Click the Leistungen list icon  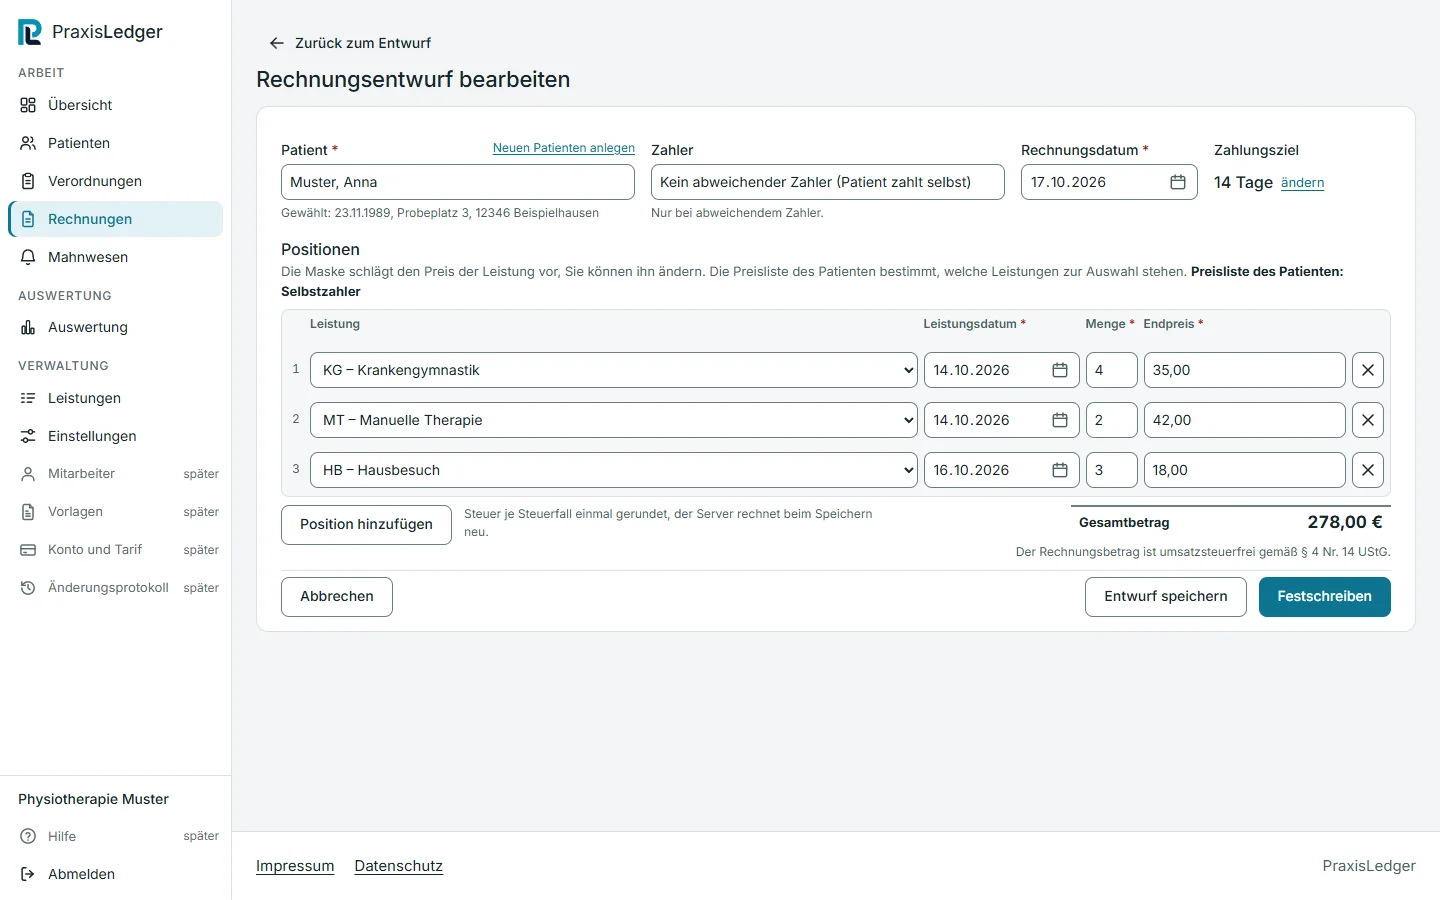(x=28, y=398)
